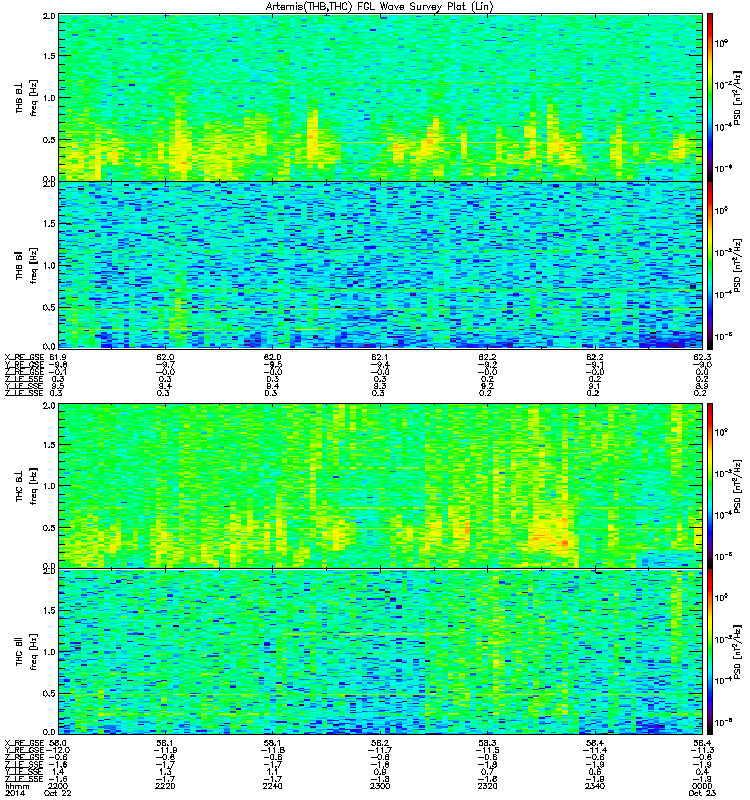Click the PSD [nT²/Hz] label of THC B∥ color bar

737,652
